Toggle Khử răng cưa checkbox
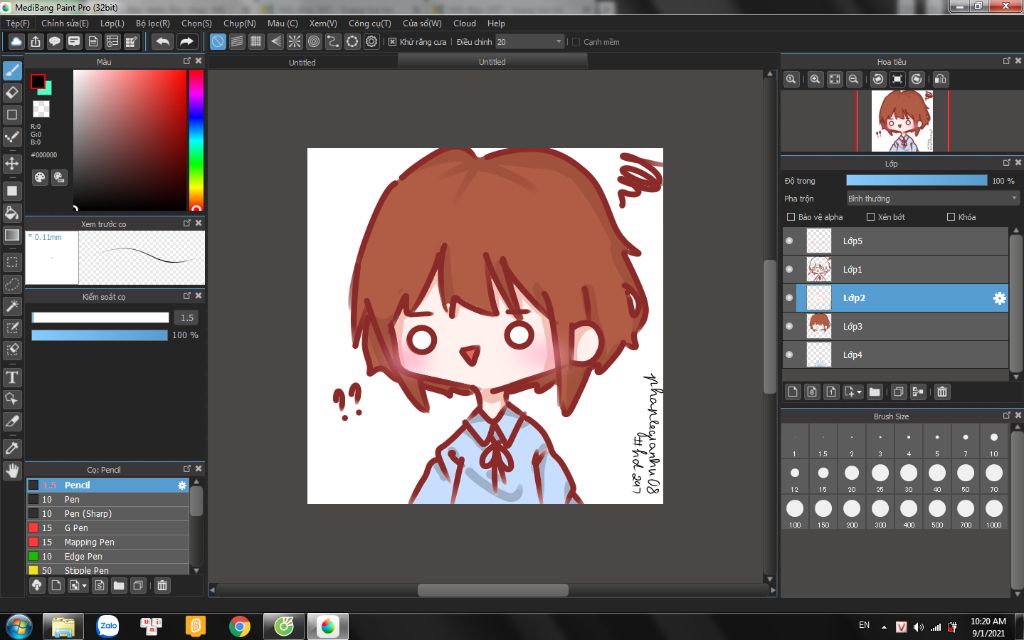Image resolution: width=1024 pixels, height=640 pixels. click(392, 42)
